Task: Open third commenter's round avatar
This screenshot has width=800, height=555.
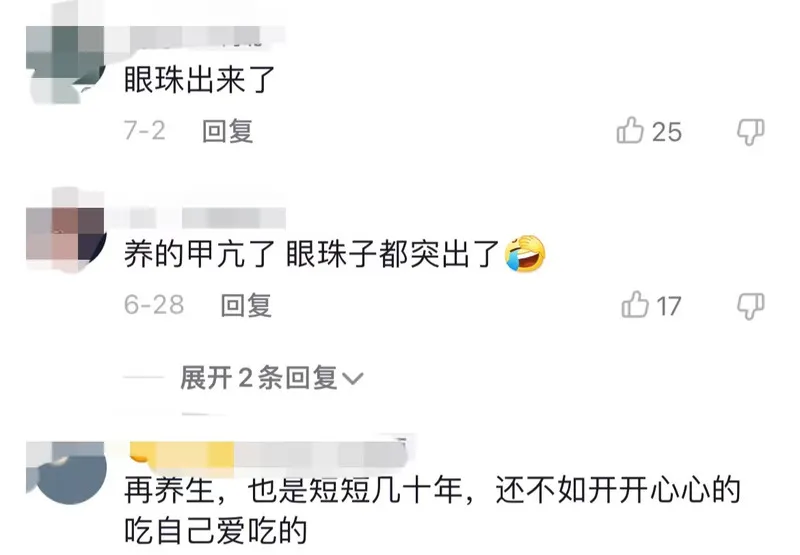Action: point(66,473)
